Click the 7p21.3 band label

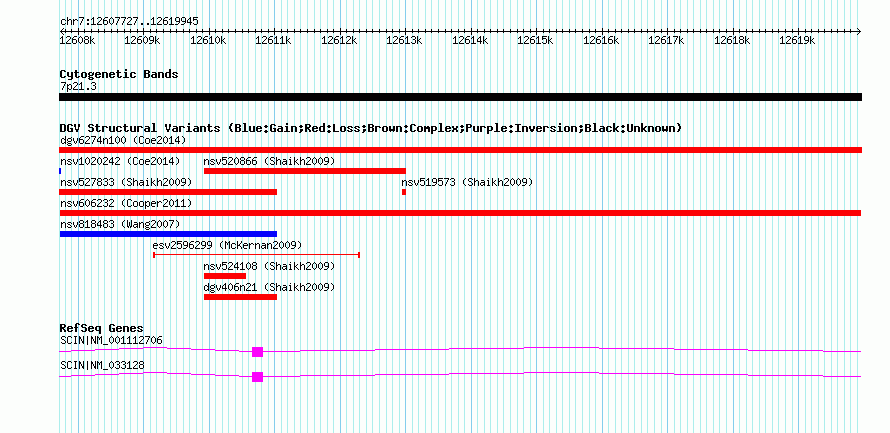(x=77, y=87)
